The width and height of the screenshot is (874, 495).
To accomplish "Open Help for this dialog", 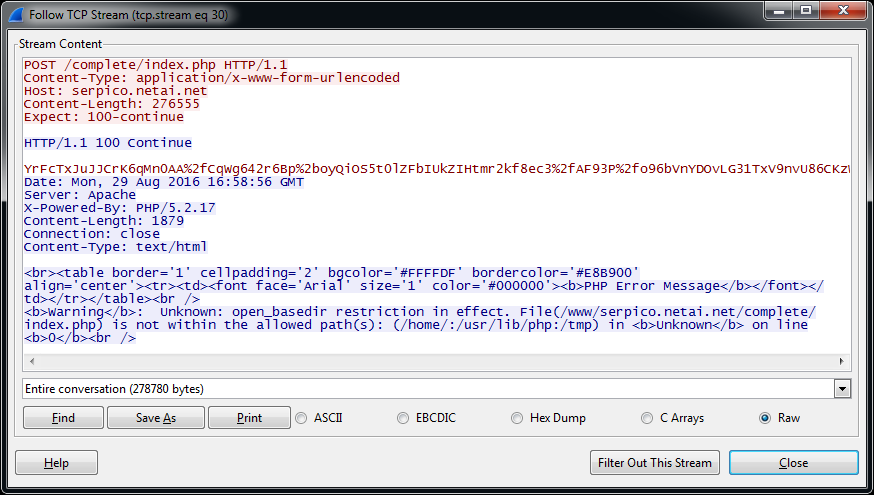I will point(57,462).
